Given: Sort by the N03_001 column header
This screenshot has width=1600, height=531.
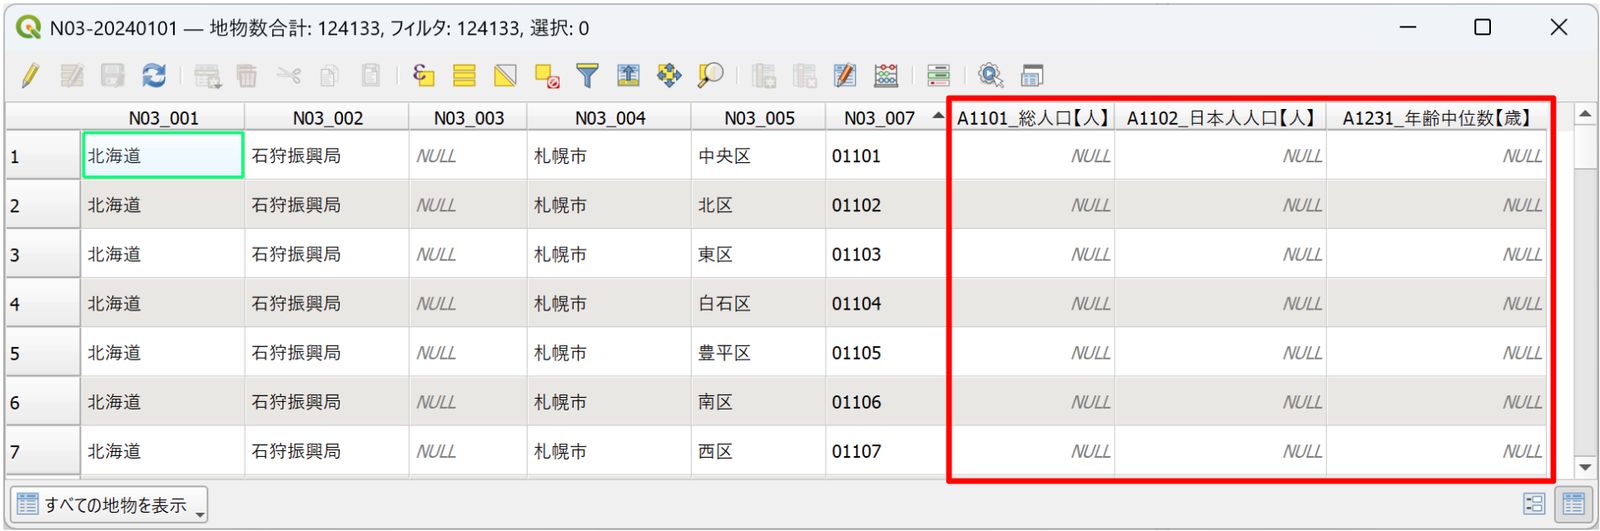Looking at the screenshot, I should (x=163, y=117).
